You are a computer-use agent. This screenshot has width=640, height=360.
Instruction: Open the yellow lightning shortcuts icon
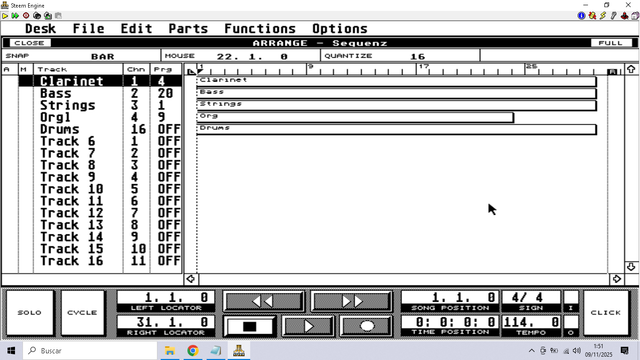tap(603, 16)
